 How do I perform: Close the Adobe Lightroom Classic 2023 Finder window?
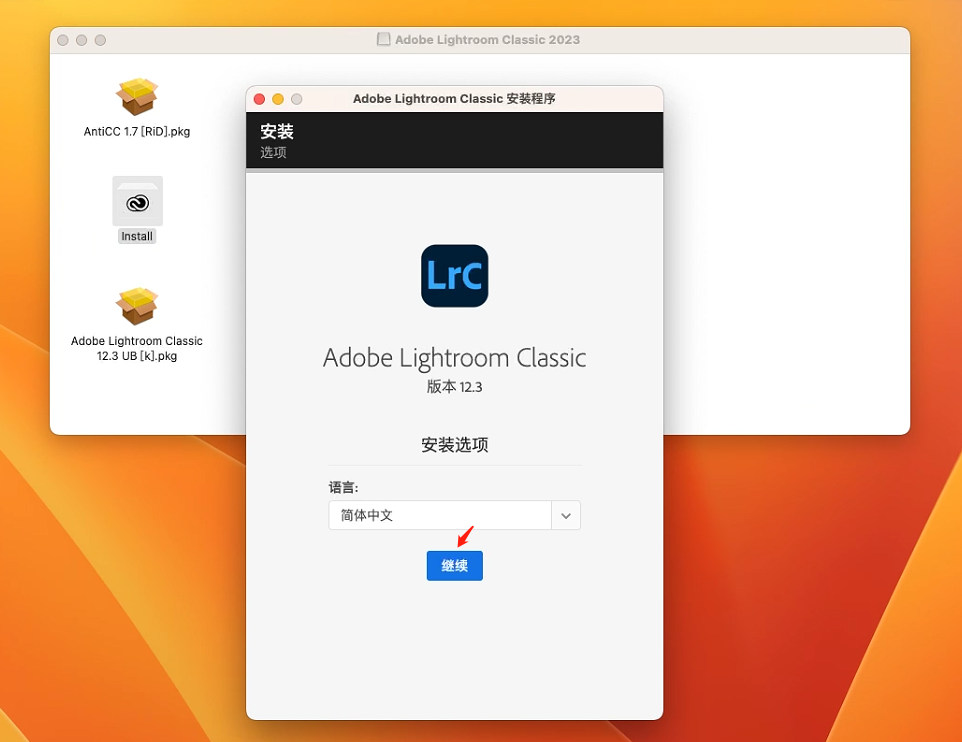[63, 40]
